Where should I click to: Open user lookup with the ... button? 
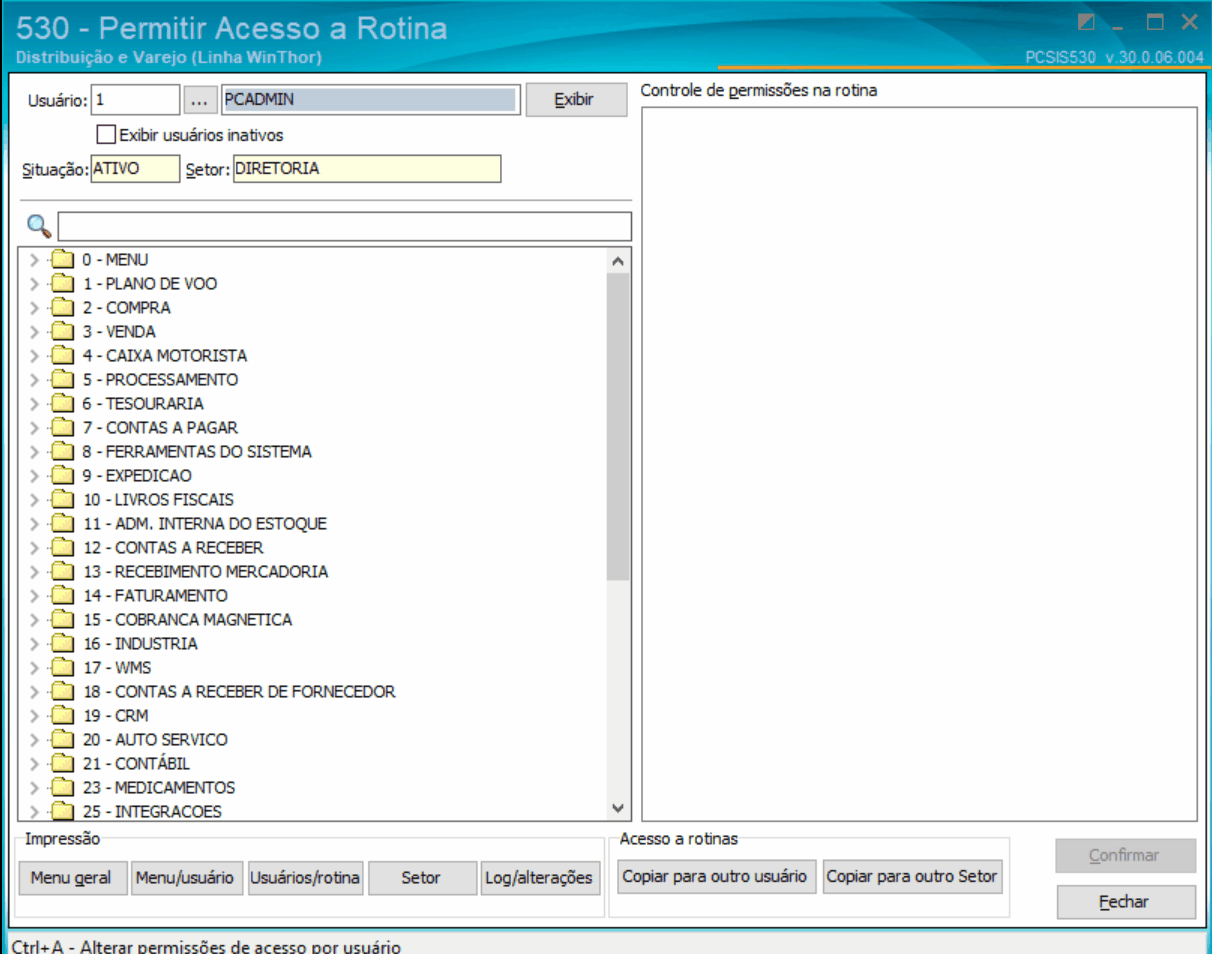[199, 100]
